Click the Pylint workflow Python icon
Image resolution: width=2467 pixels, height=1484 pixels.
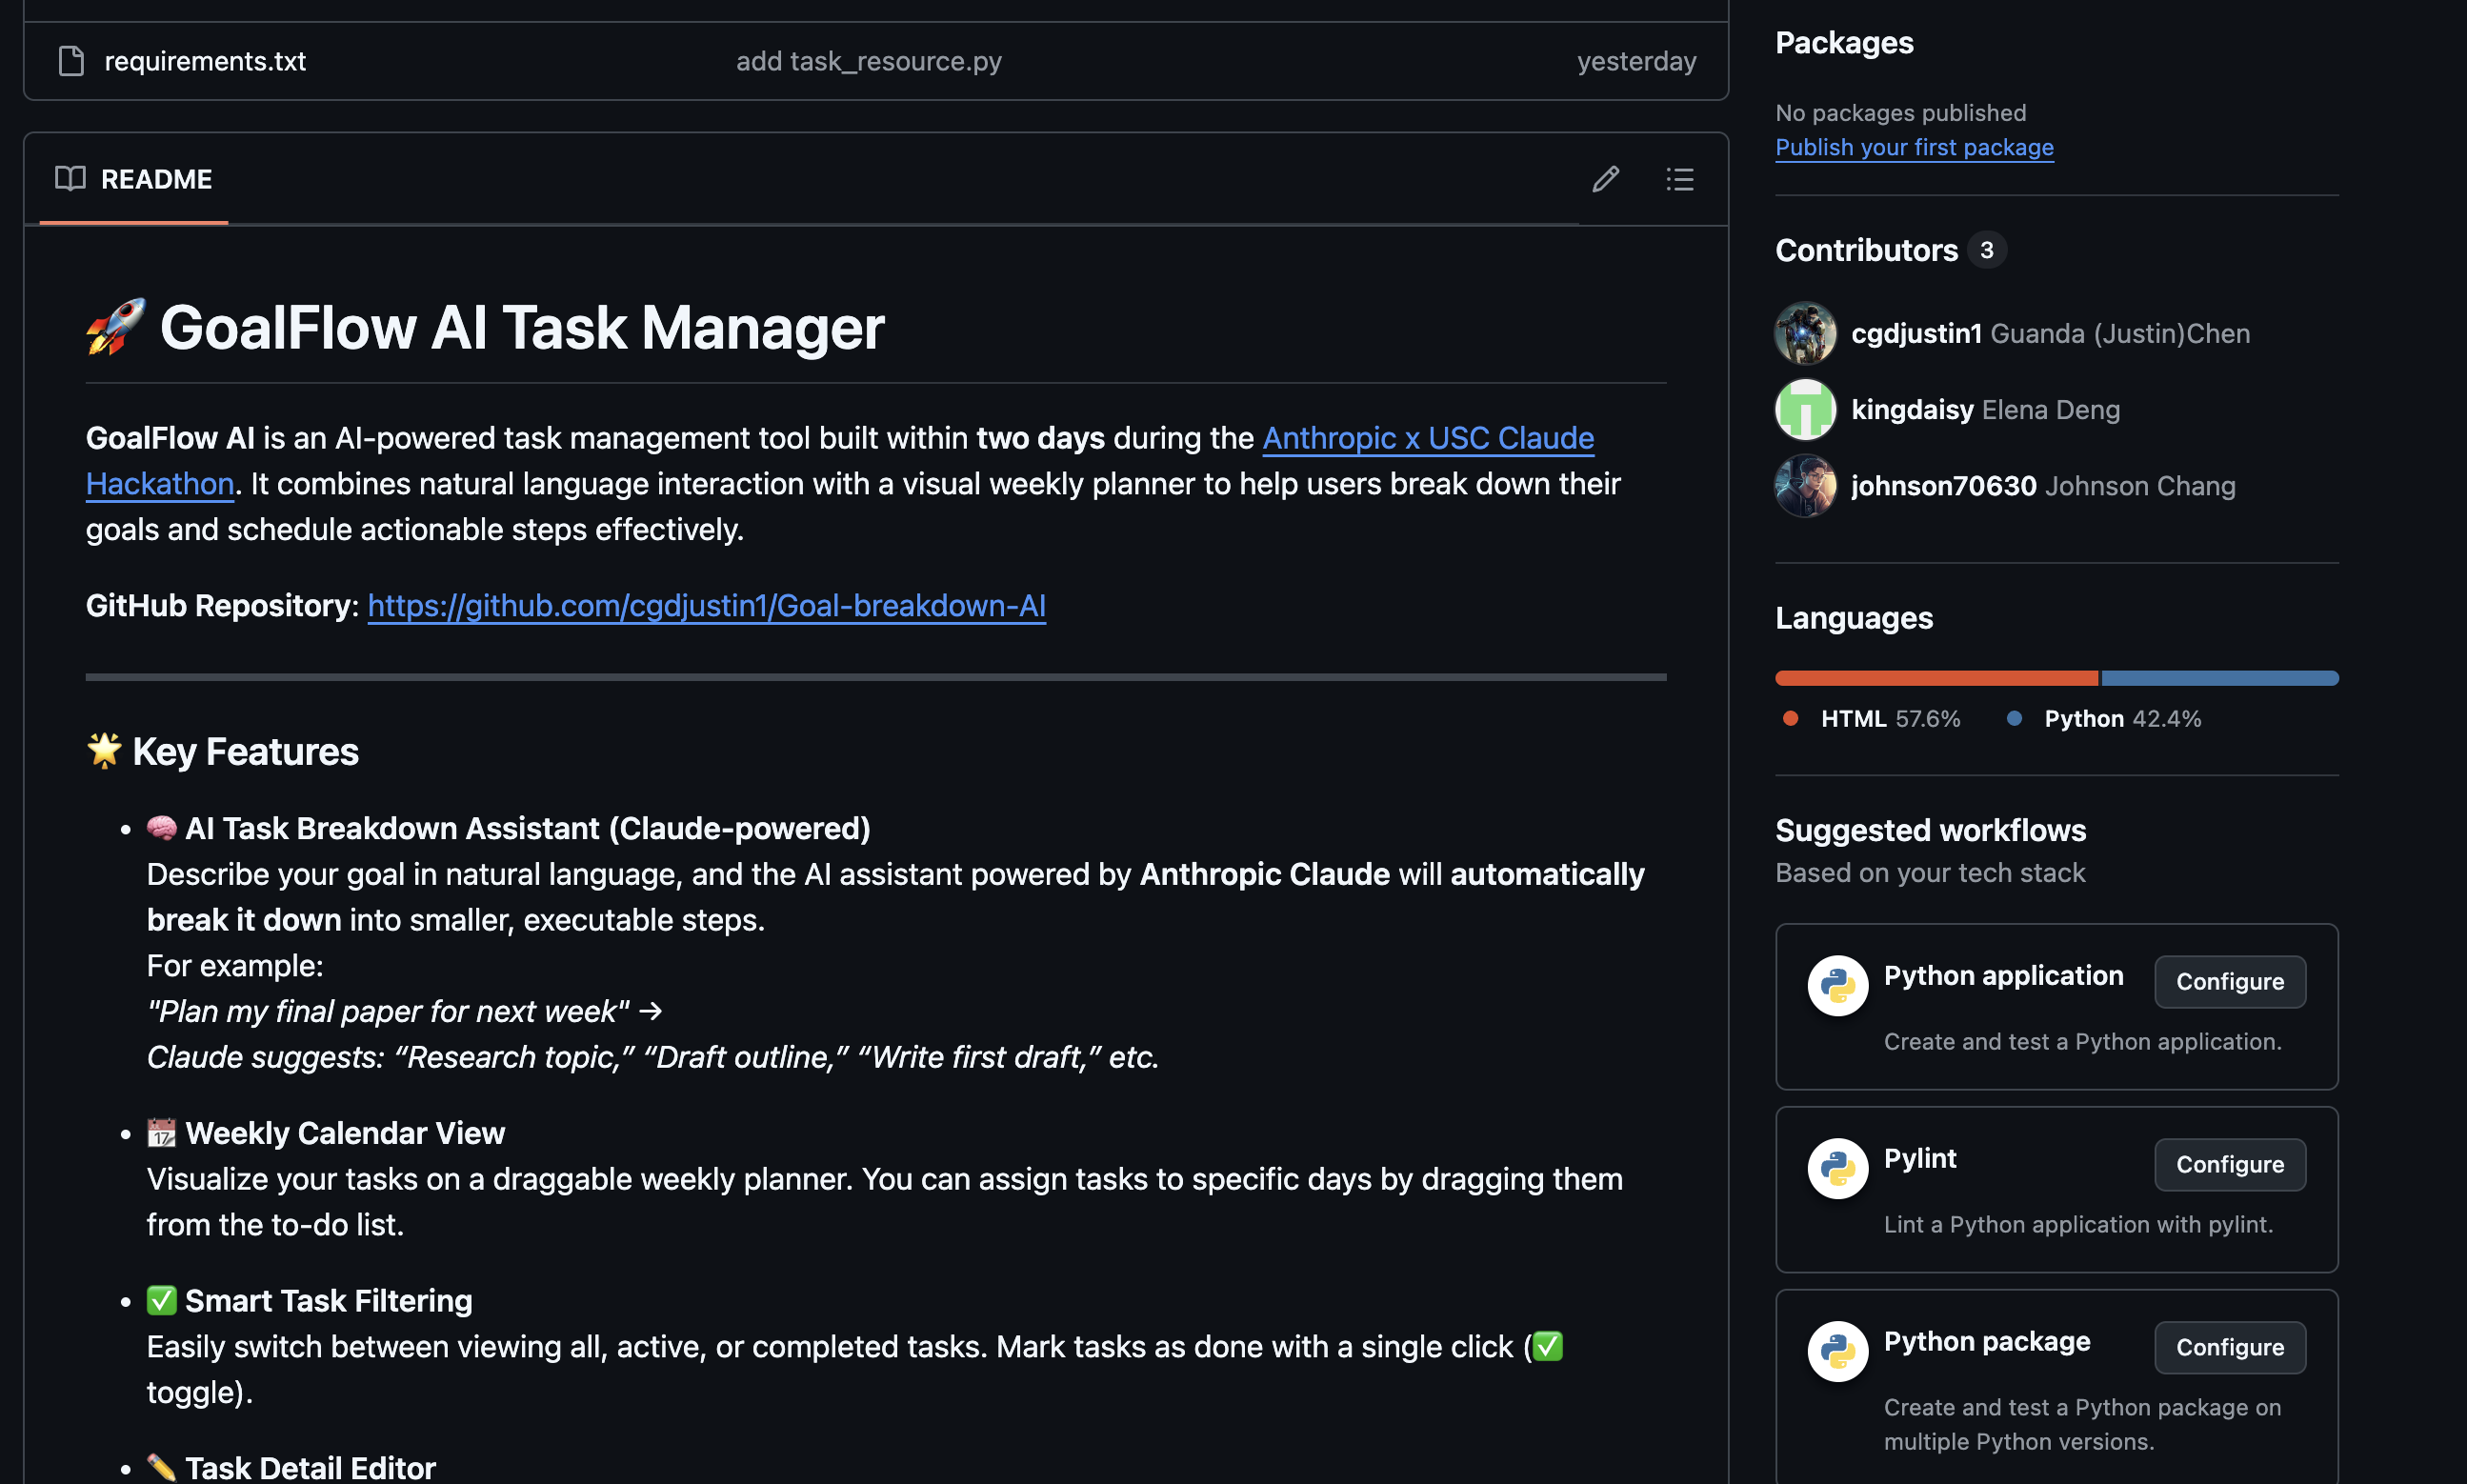pos(1837,1168)
